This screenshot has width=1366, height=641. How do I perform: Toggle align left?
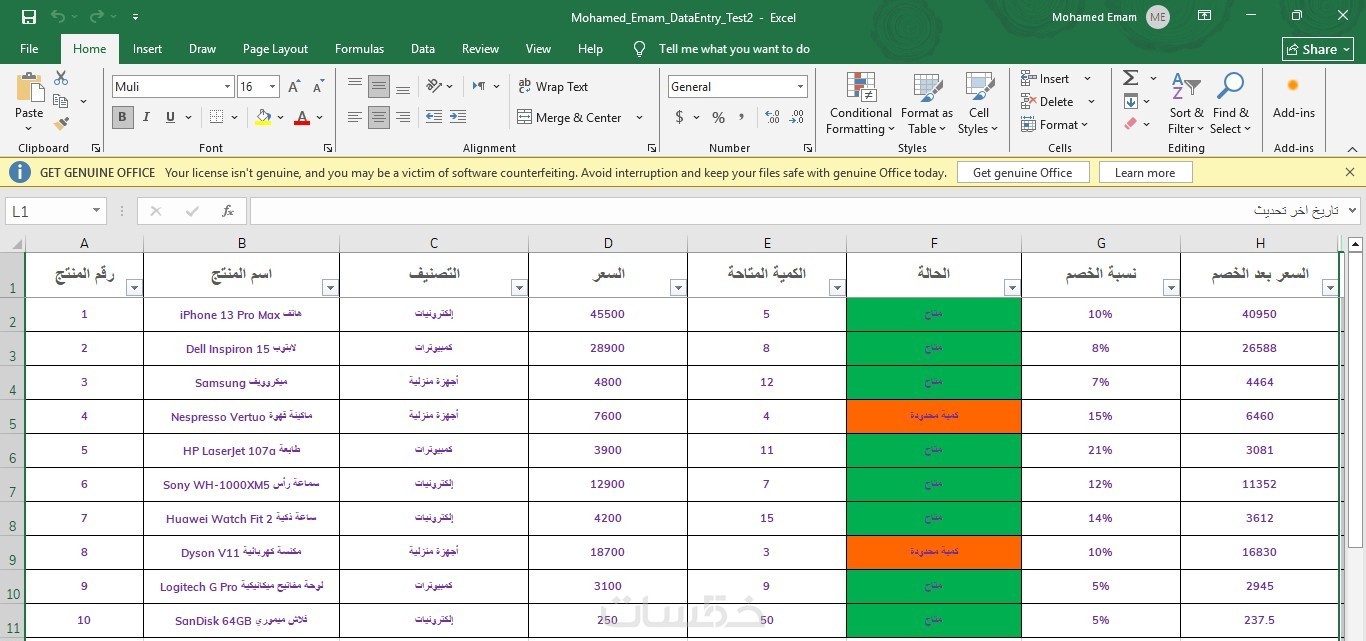(x=355, y=117)
